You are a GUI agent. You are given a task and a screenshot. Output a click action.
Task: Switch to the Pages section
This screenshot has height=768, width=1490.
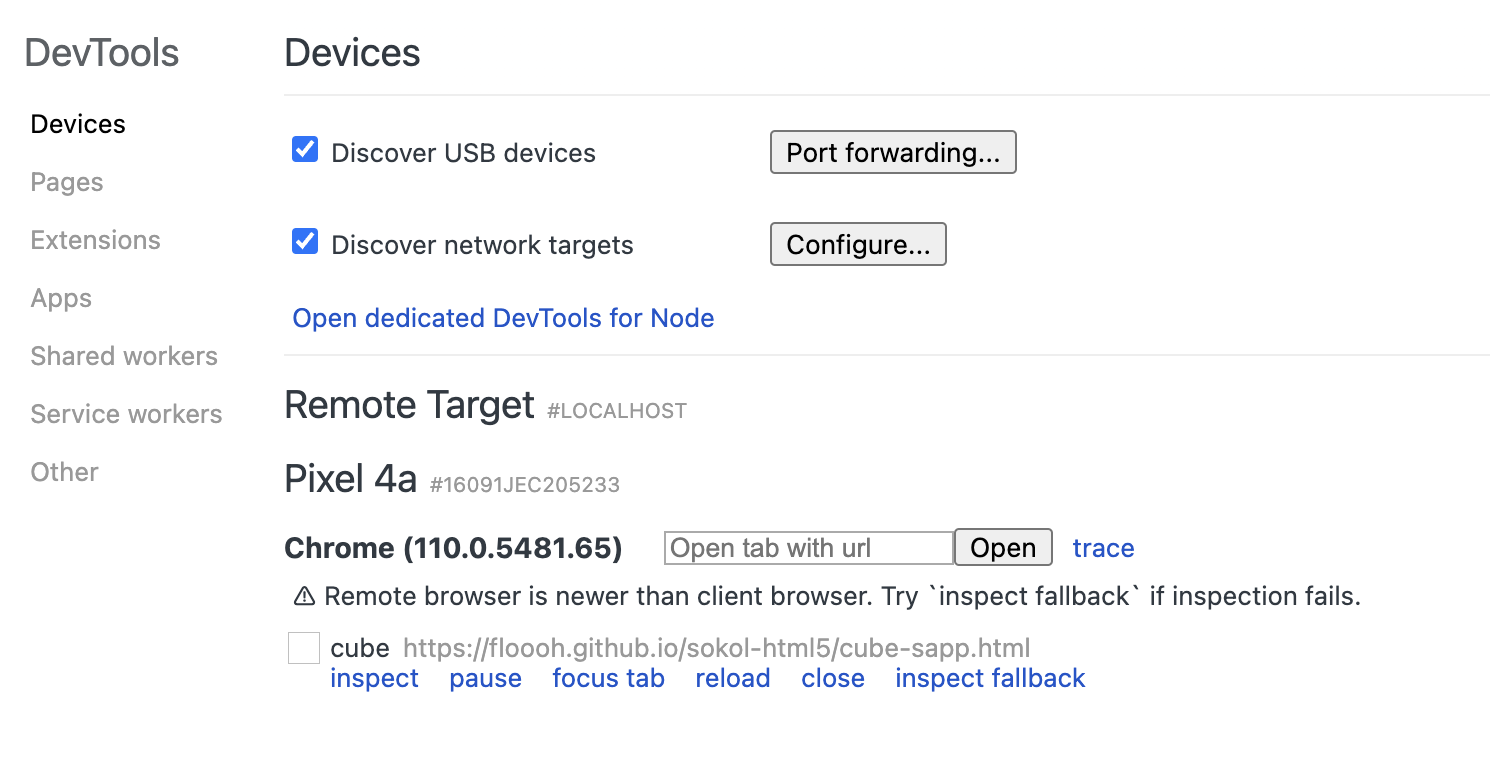66,182
